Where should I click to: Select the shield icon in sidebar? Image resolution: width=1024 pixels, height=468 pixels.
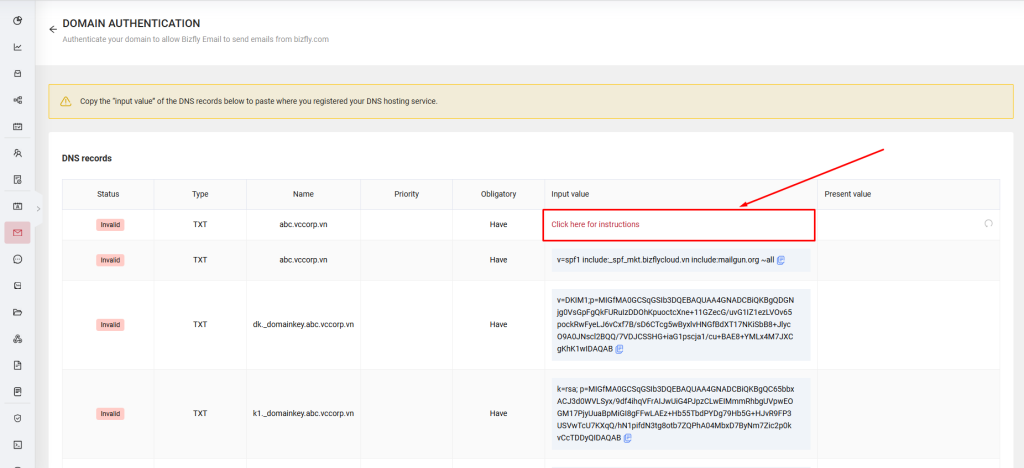[17, 418]
